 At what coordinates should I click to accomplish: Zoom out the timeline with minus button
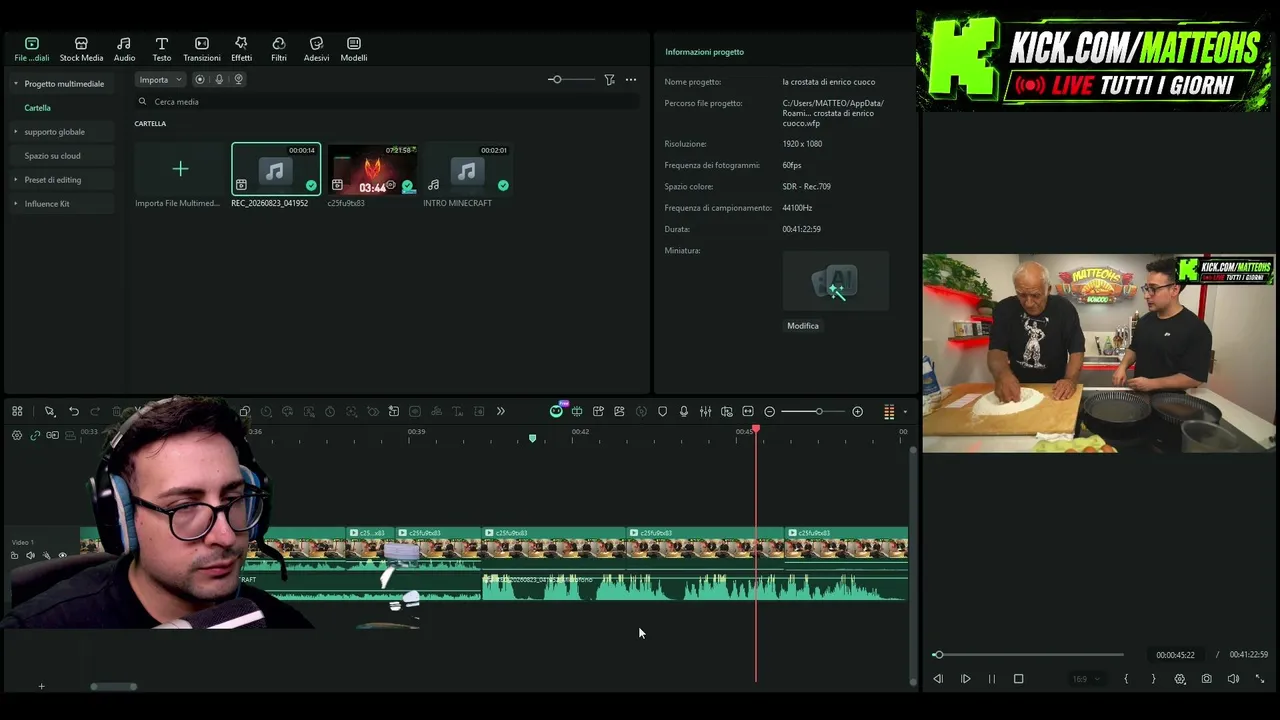tap(769, 411)
